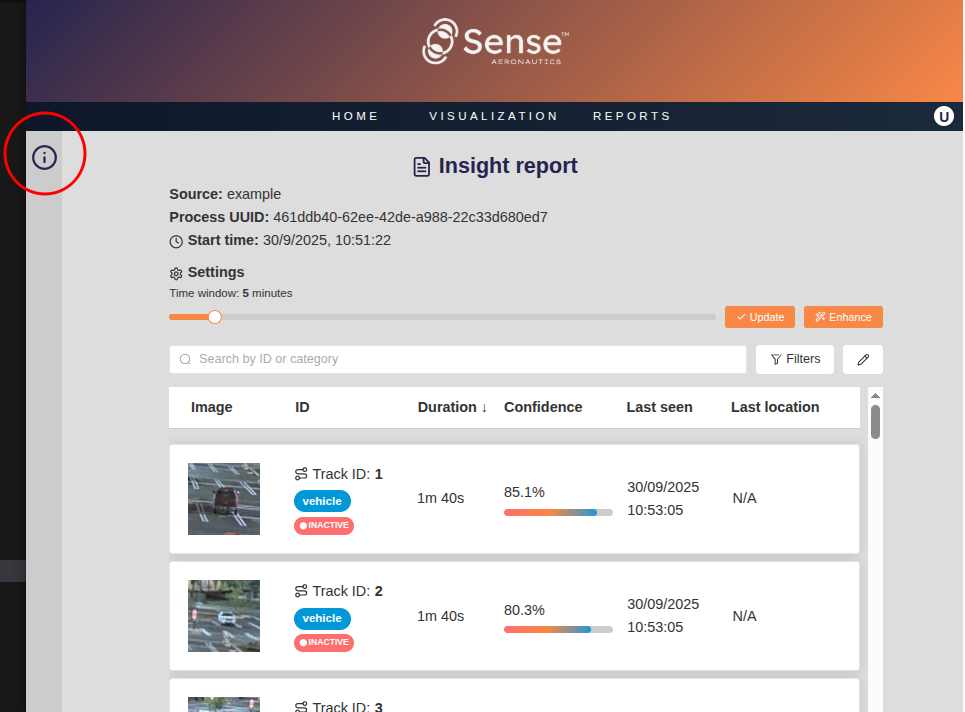Click the time window slider handle
Image resolution: width=965 pixels, height=712 pixels.
[x=214, y=317]
